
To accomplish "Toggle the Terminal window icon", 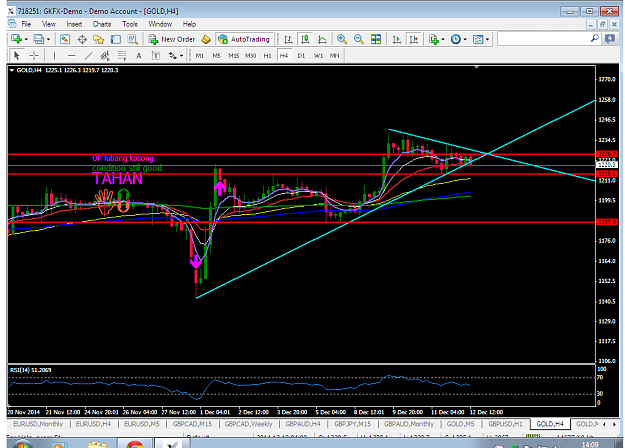I will click(116, 39).
